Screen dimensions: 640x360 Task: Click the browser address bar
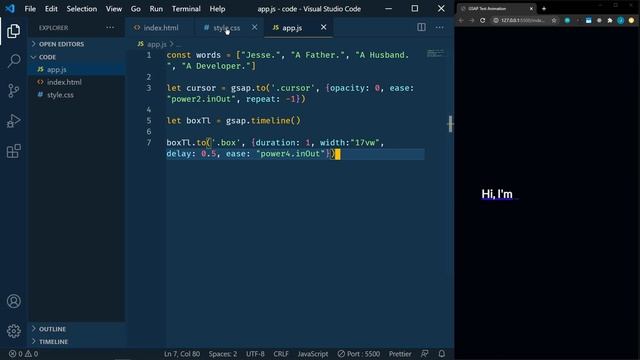pos(523,20)
